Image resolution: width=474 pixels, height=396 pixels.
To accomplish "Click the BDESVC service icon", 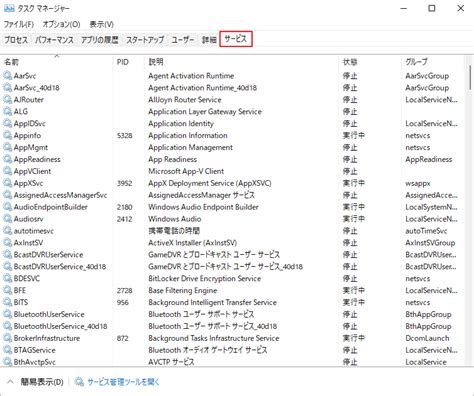I will 8,278.
